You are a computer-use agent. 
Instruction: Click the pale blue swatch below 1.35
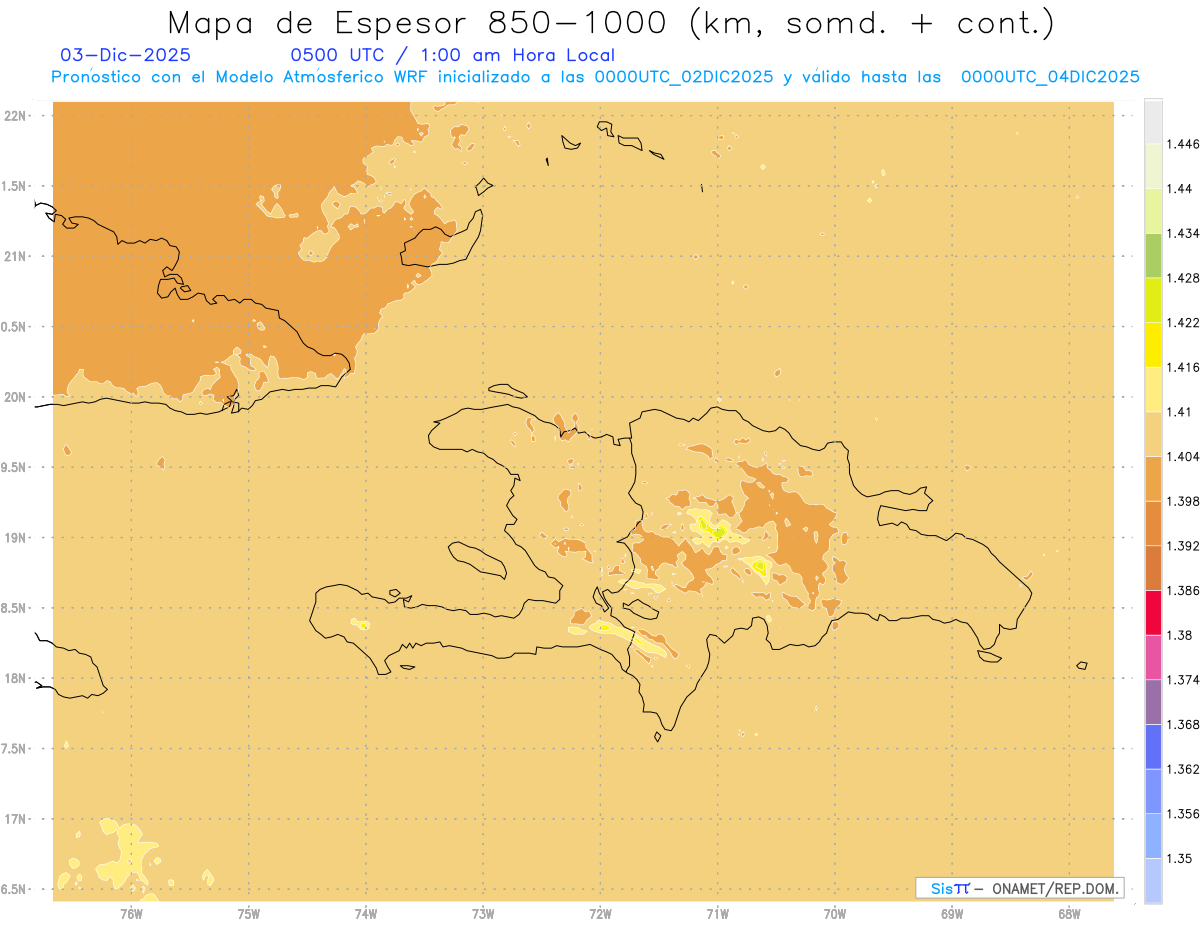pyautogui.click(x=1153, y=880)
